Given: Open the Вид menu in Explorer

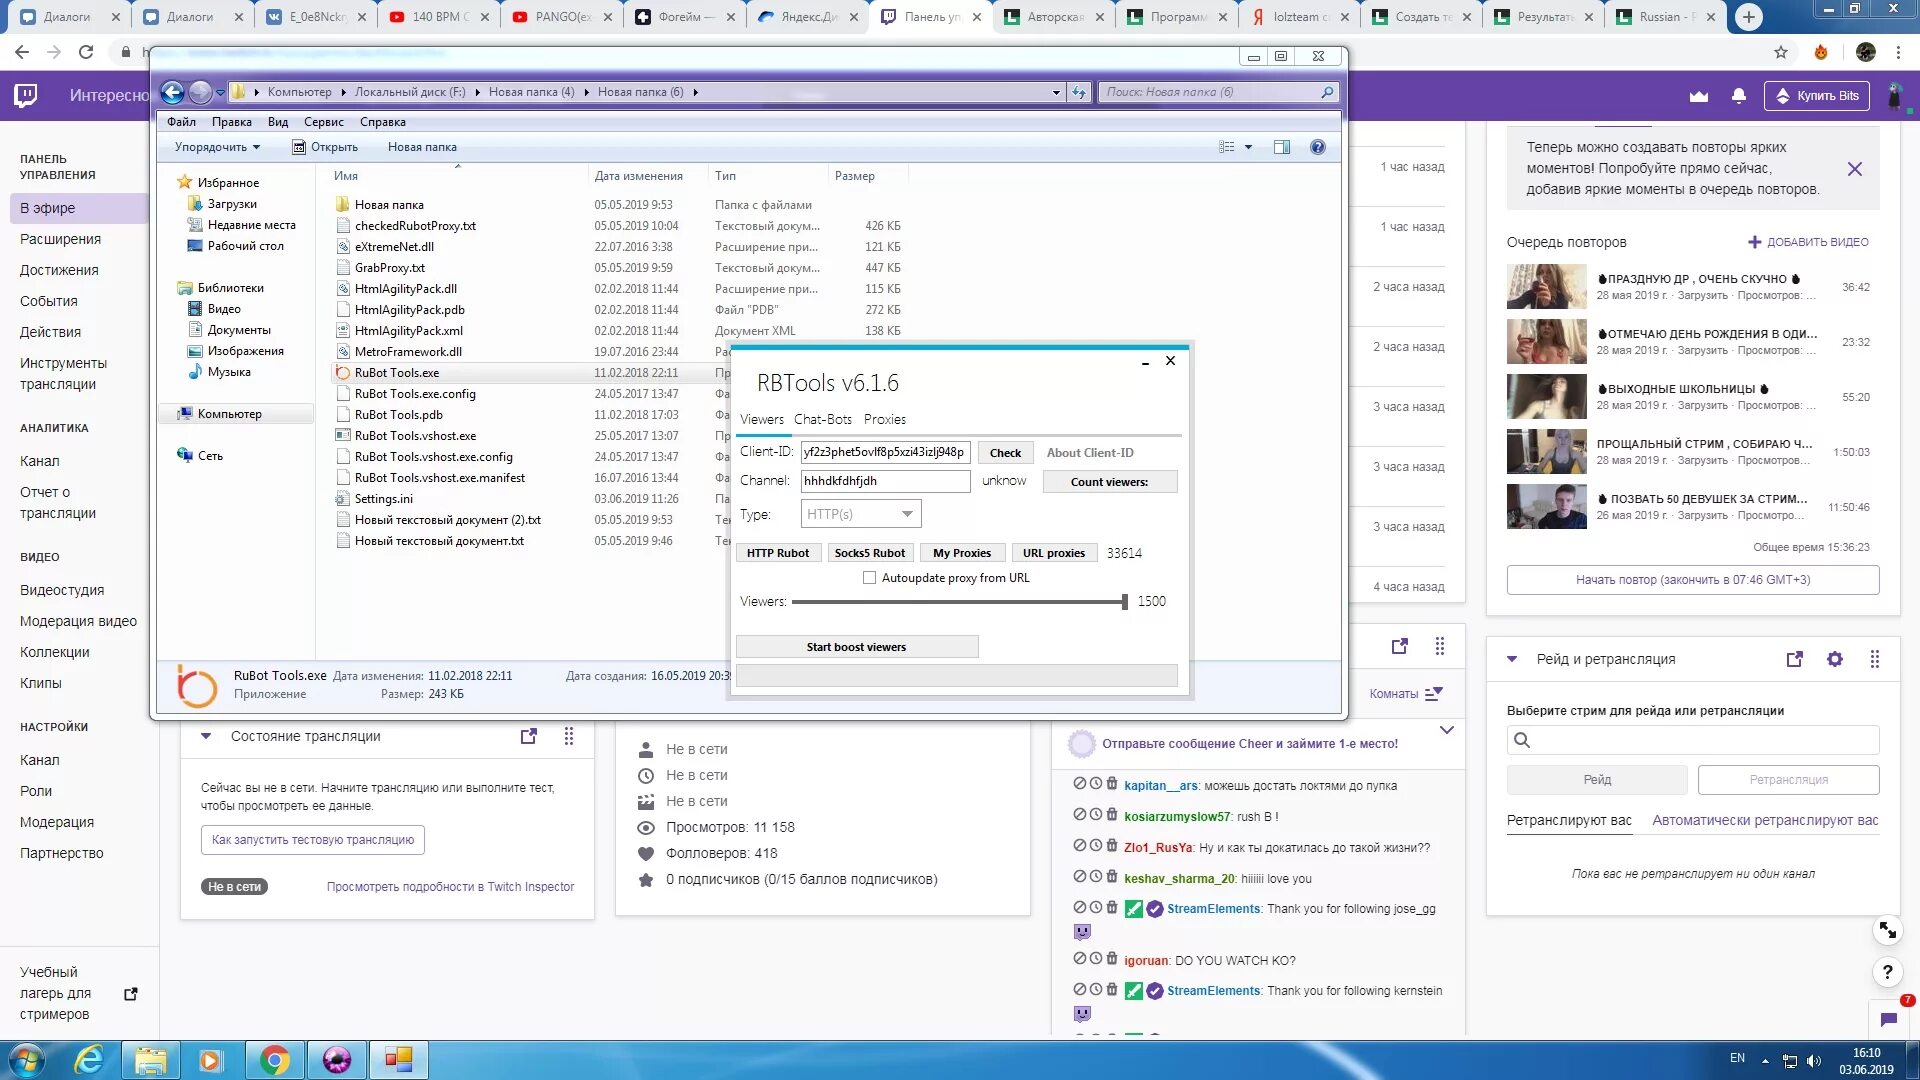Looking at the screenshot, I should coord(277,122).
